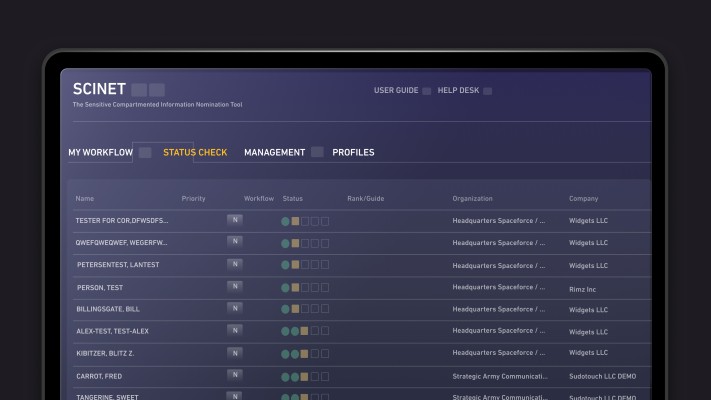The image size is (711, 400).
Task: Click the SCINET logo title
Action: (99, 89)
